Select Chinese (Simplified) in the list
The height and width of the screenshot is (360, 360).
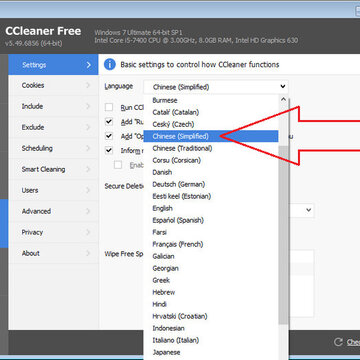tap(211, 136)
